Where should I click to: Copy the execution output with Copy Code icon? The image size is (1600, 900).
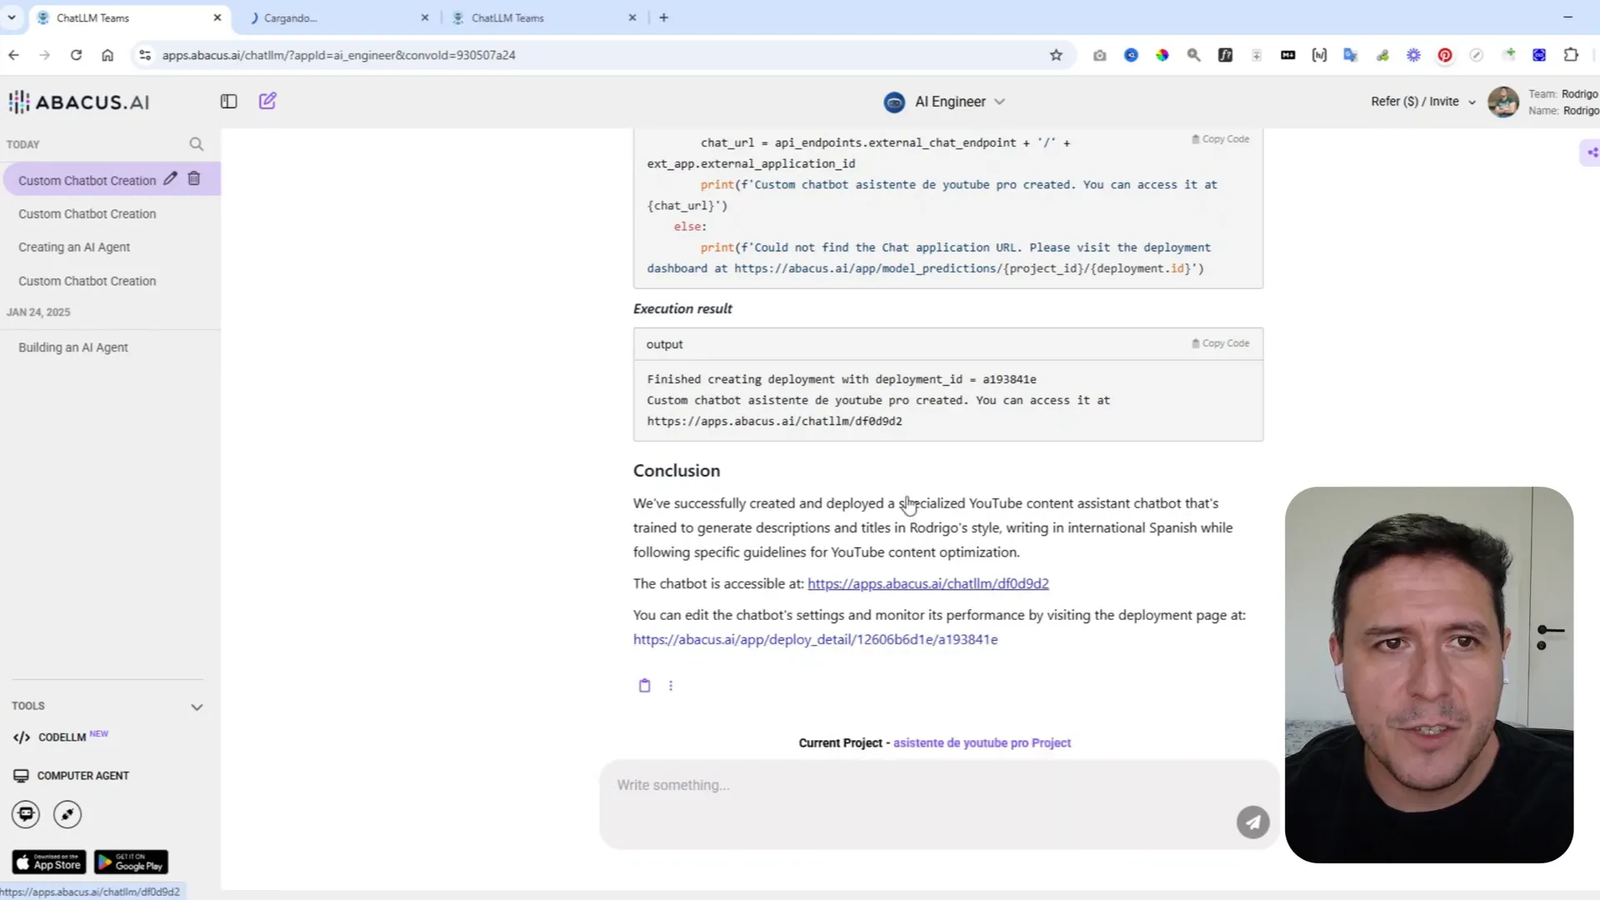(x=1219, y=343)
